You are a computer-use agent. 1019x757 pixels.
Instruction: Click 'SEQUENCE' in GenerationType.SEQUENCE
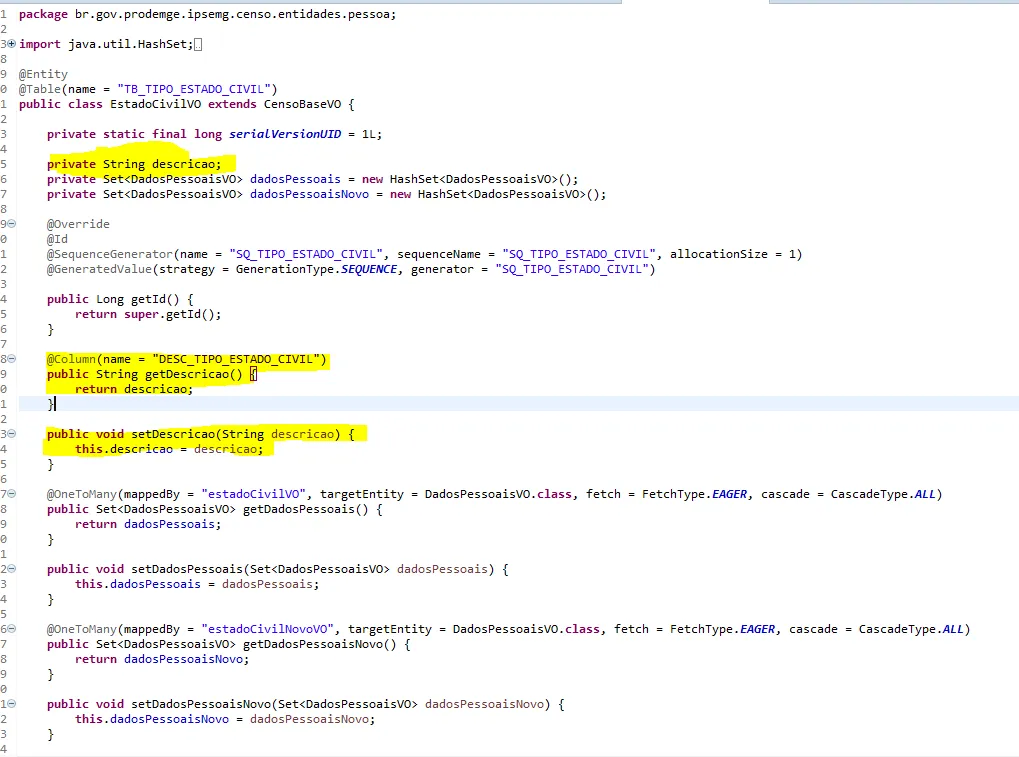click(369, 269)
